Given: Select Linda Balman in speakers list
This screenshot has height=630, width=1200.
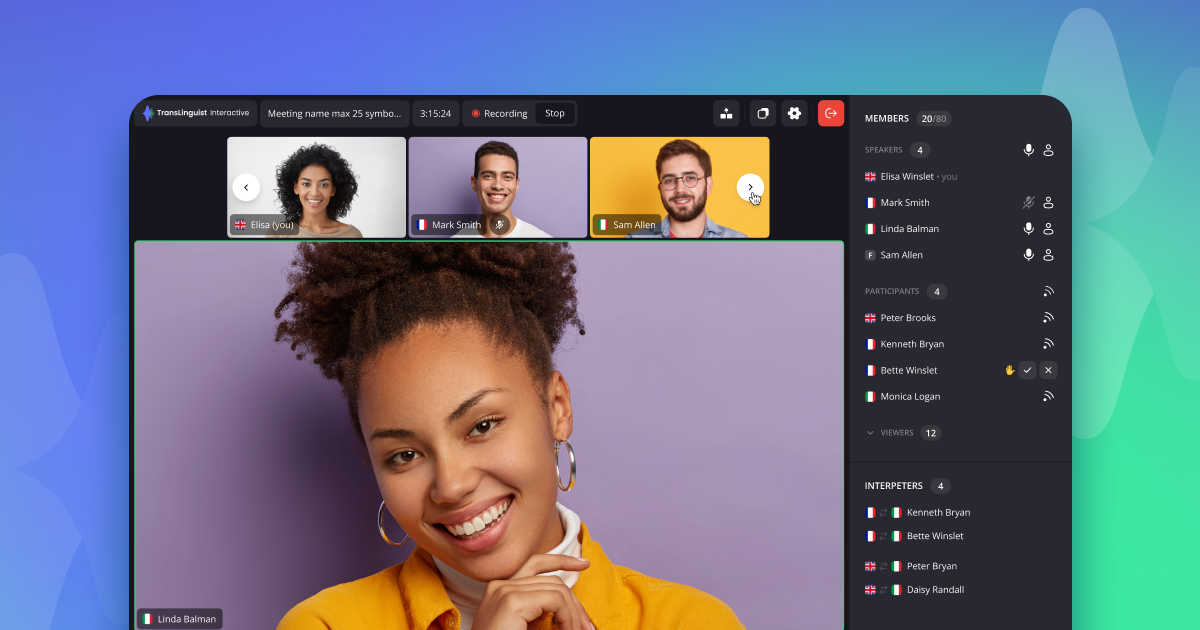Looking at the screenshot, I should pyautogui.click(x=909, y=228).
